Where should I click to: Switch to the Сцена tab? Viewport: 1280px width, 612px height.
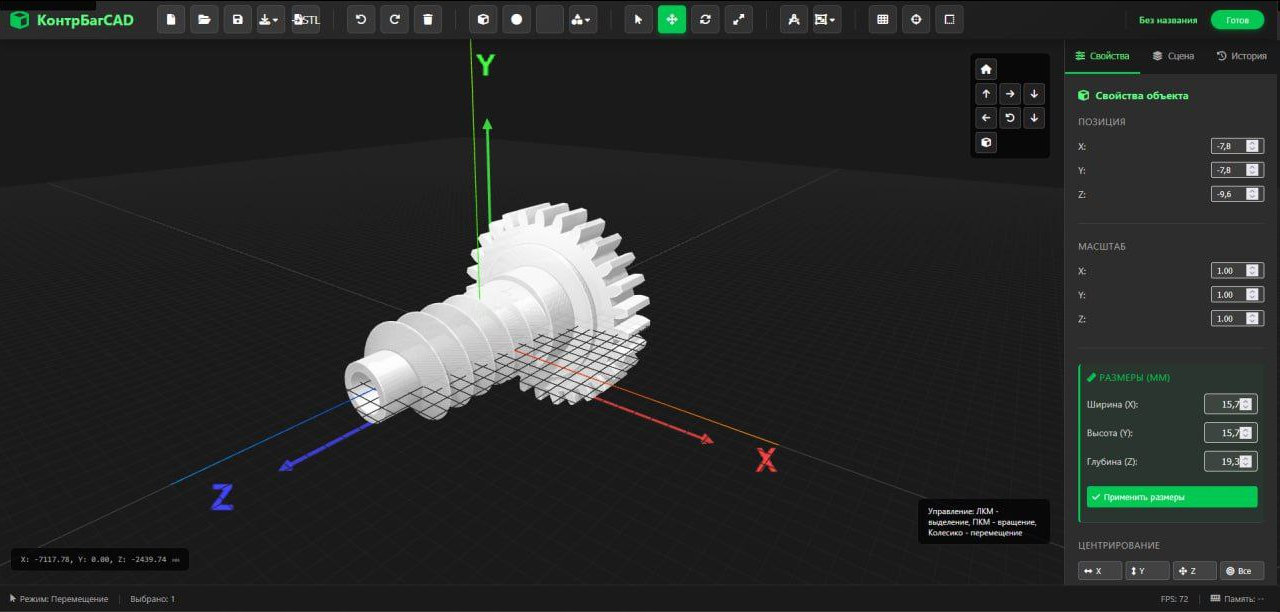(1173, 56)
